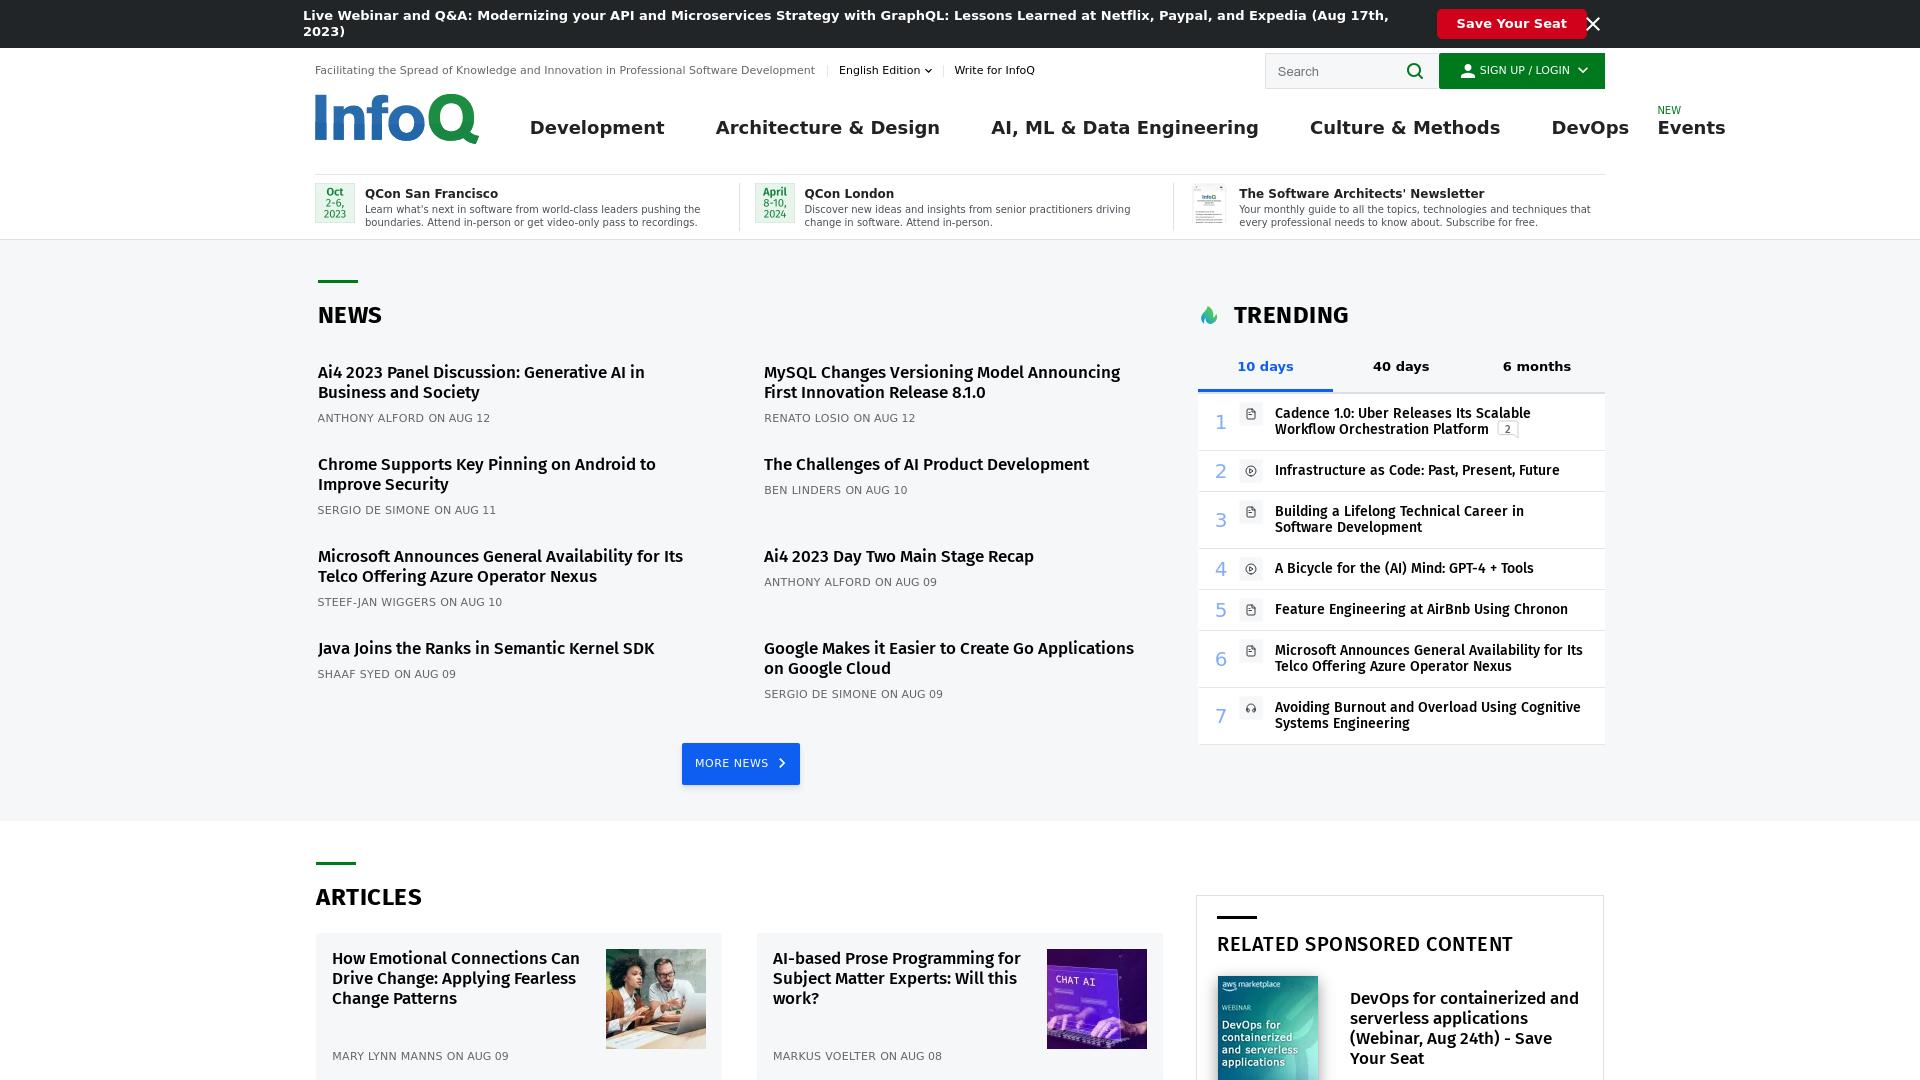This screenshot has height=1080, width=1920.
Task: Open the Azure Operator Nexus headline in the News section
Action: [x=500, y=567]
